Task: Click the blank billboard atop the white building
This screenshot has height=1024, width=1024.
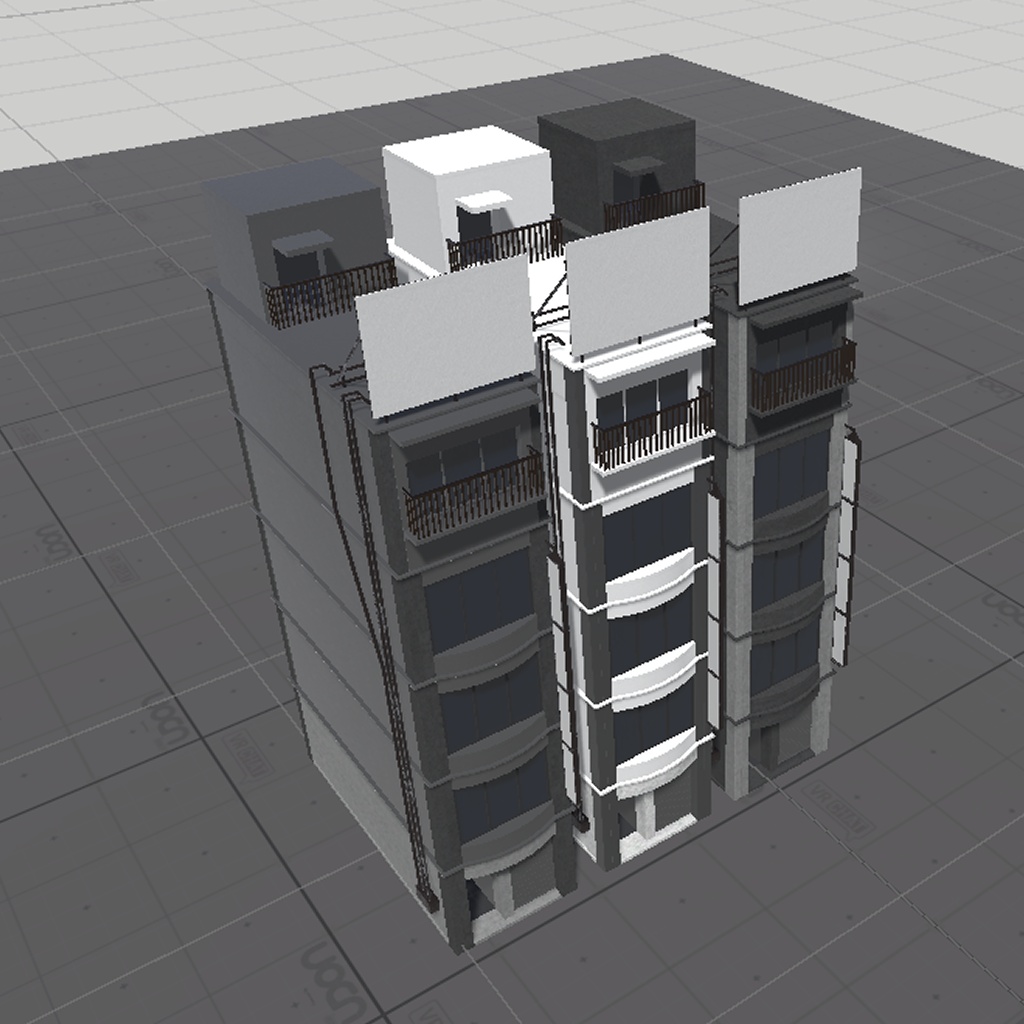Action: (x=638, y=281)
